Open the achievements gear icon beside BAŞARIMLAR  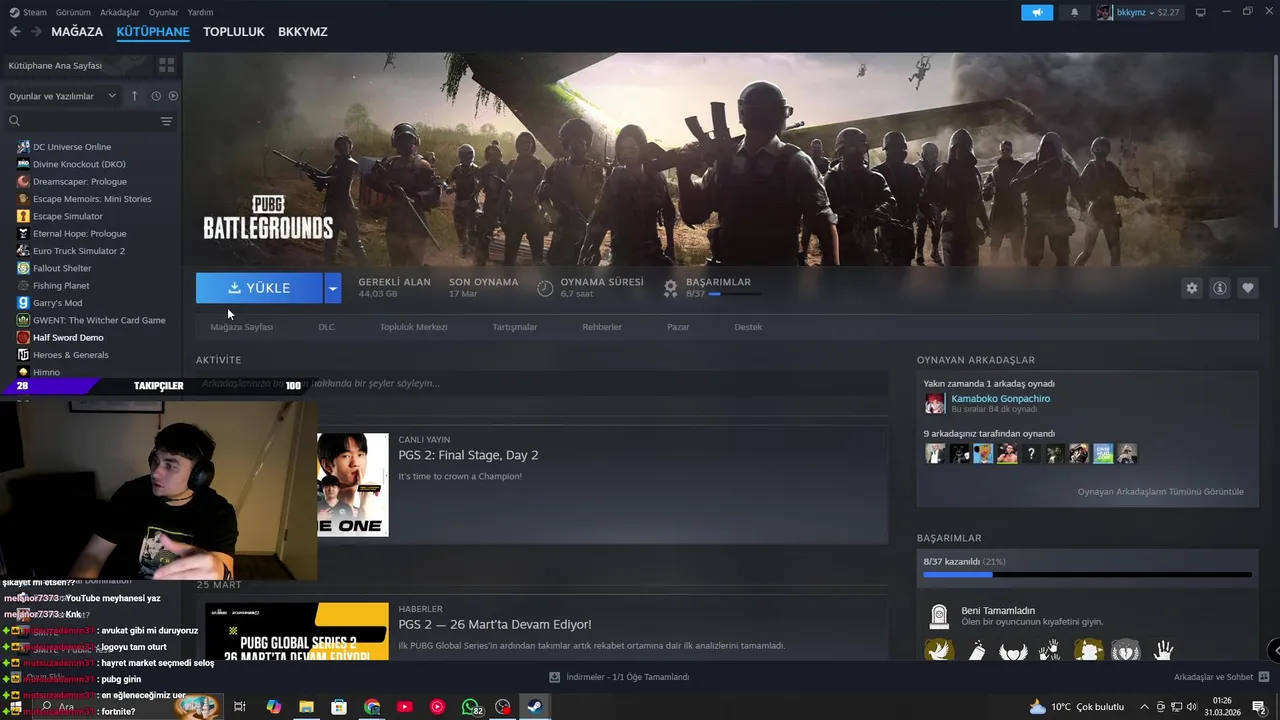(x=670, y=288)
